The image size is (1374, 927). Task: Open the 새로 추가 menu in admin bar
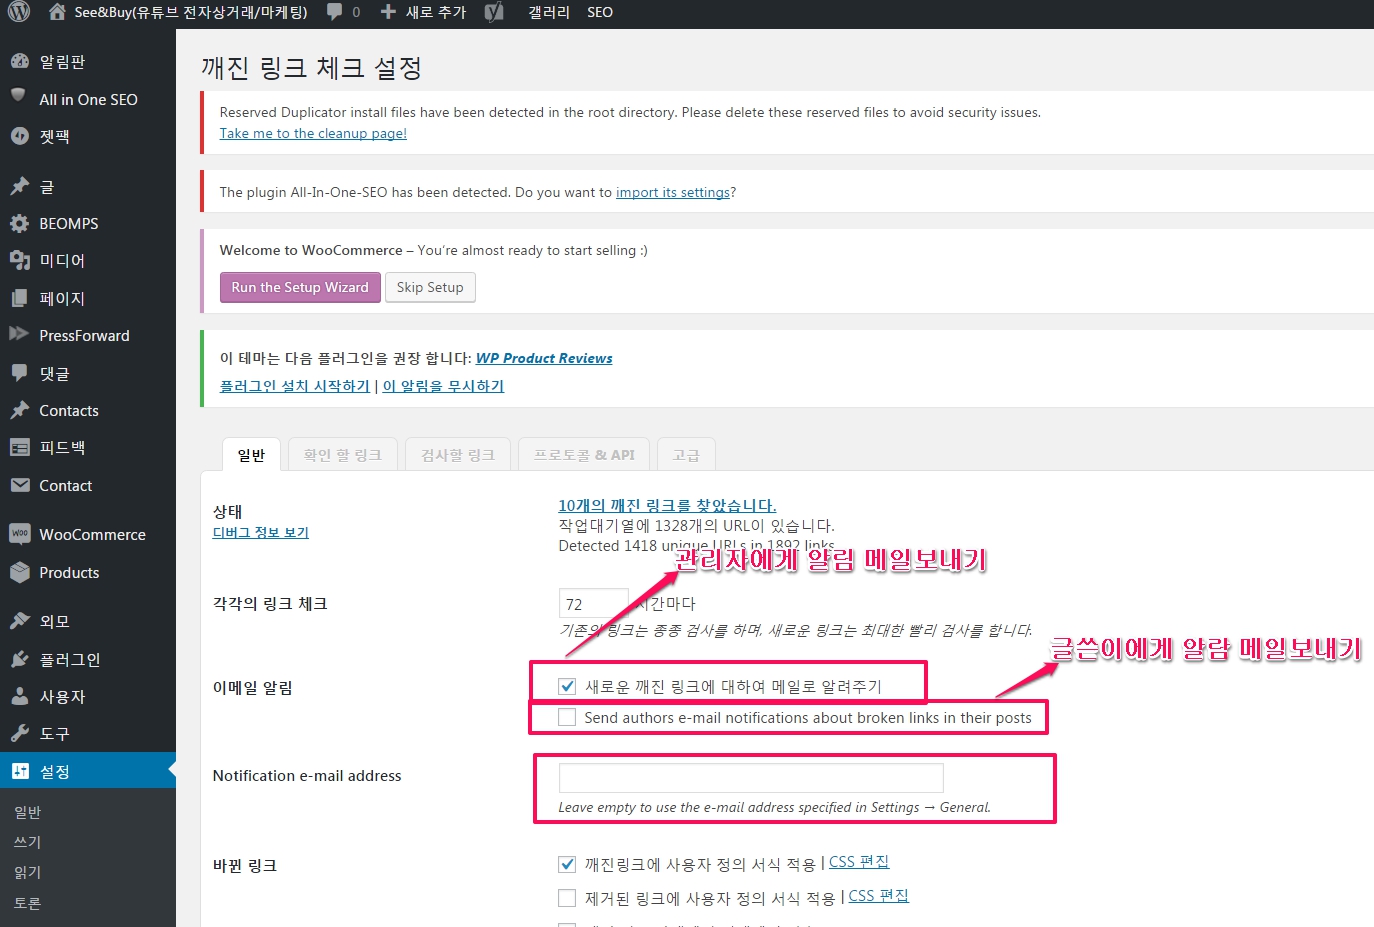tap(424, 12)
